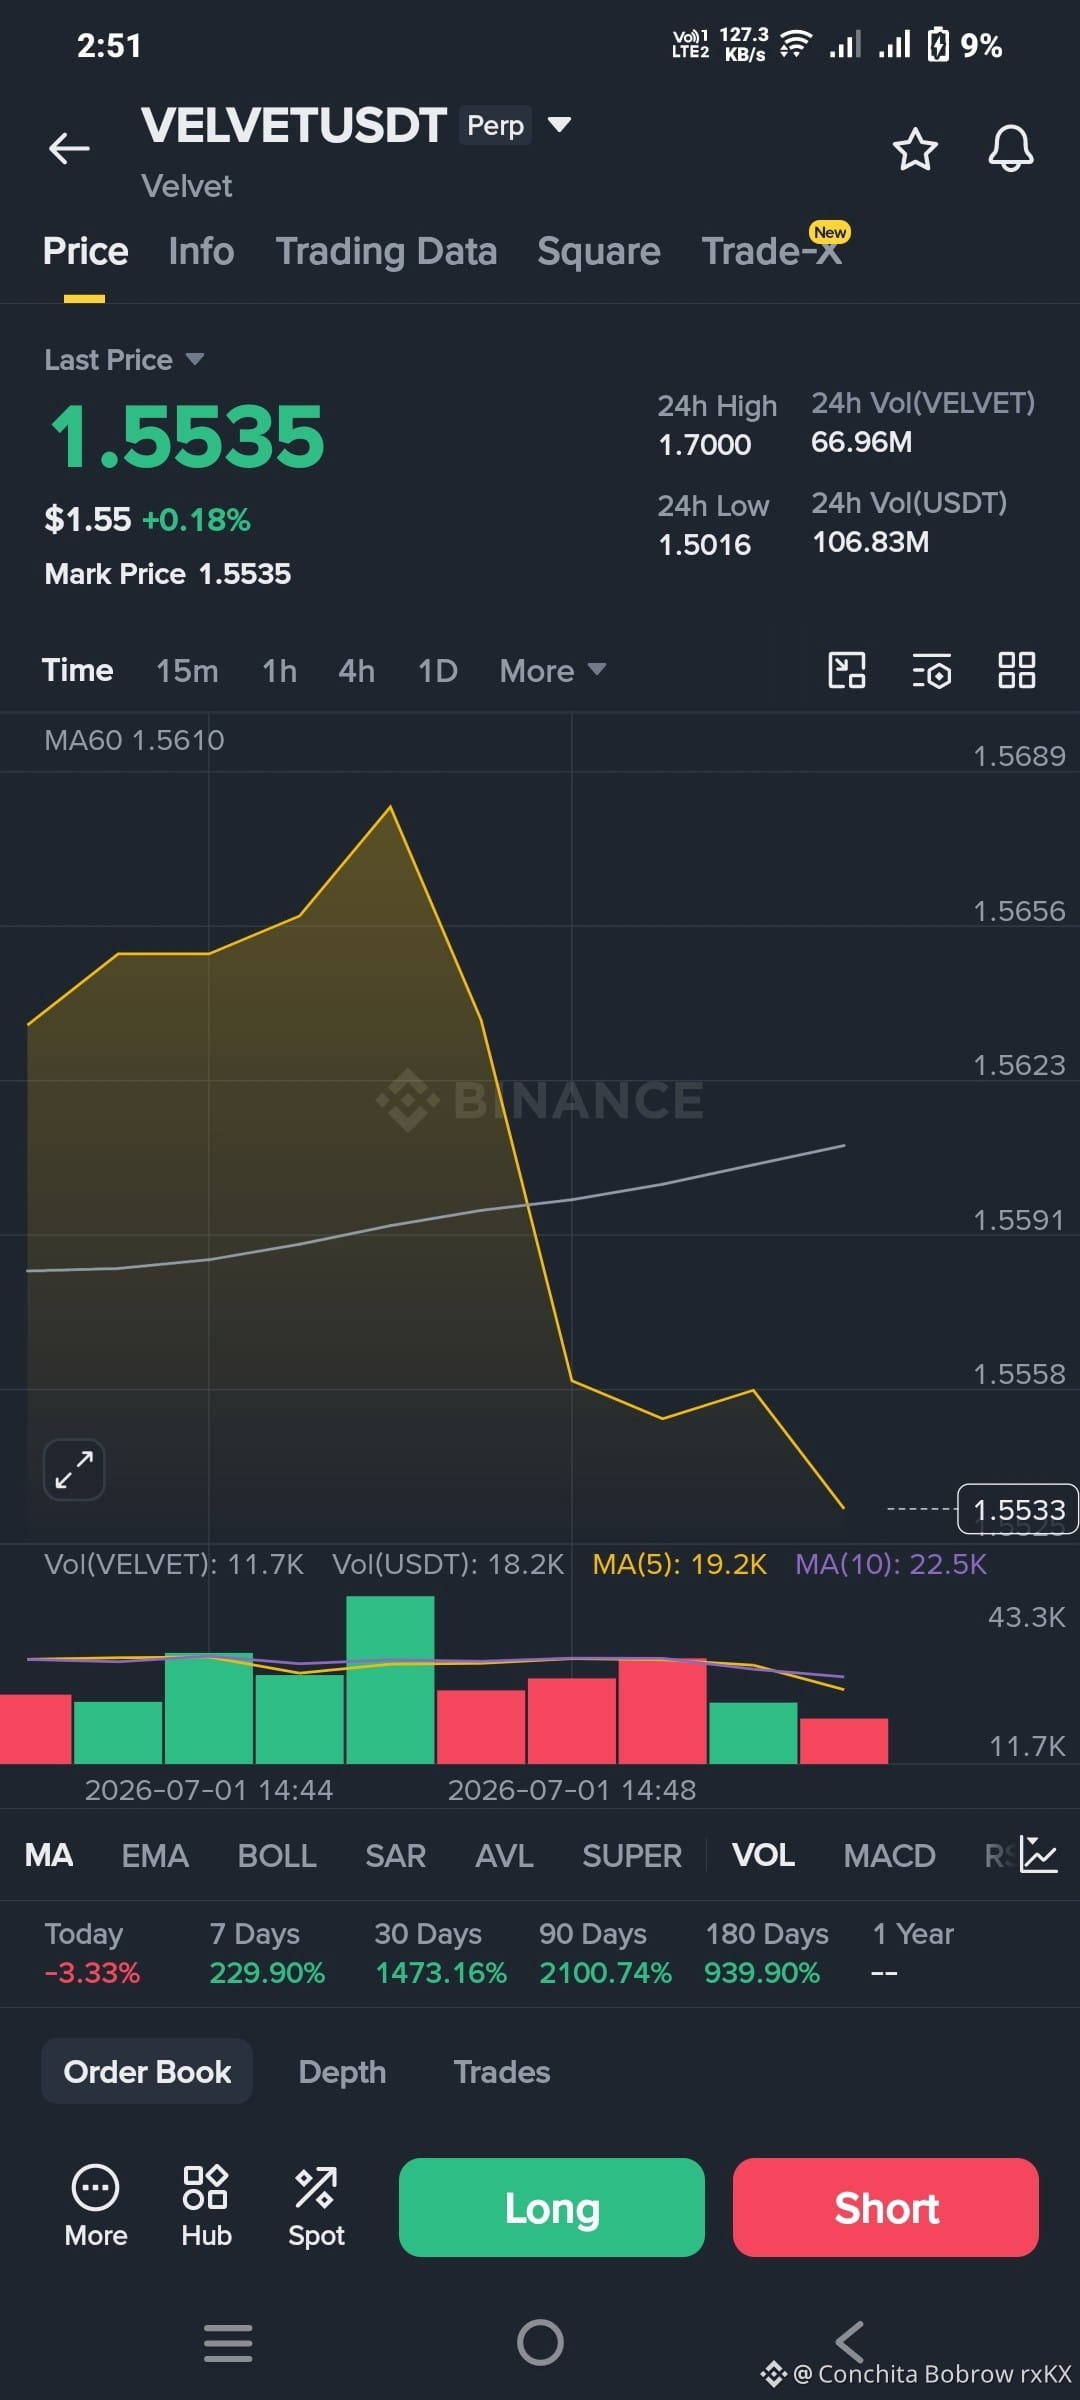This screenshot has width=1080, height=2400.
Task: Tap the Mark Price 1.5535 text
Action: pos(168,574)
